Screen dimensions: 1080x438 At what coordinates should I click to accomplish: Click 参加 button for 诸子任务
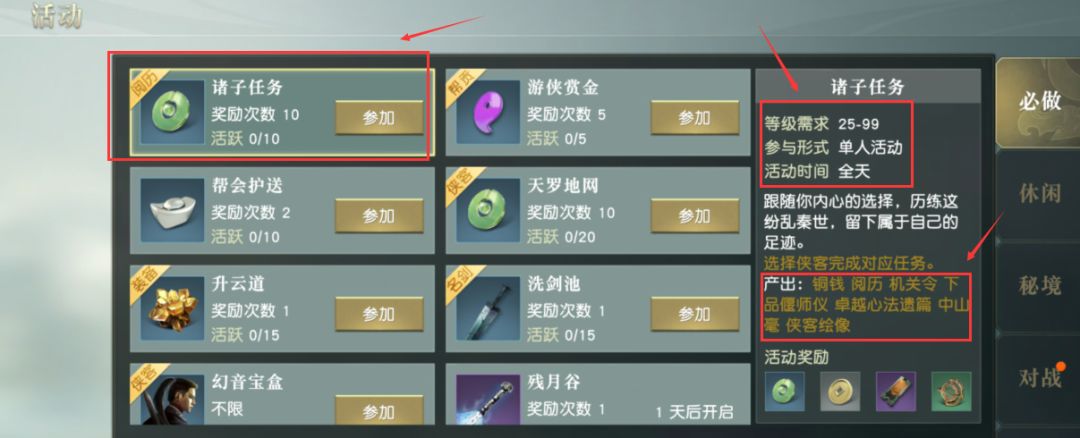(x=379, y=118)
